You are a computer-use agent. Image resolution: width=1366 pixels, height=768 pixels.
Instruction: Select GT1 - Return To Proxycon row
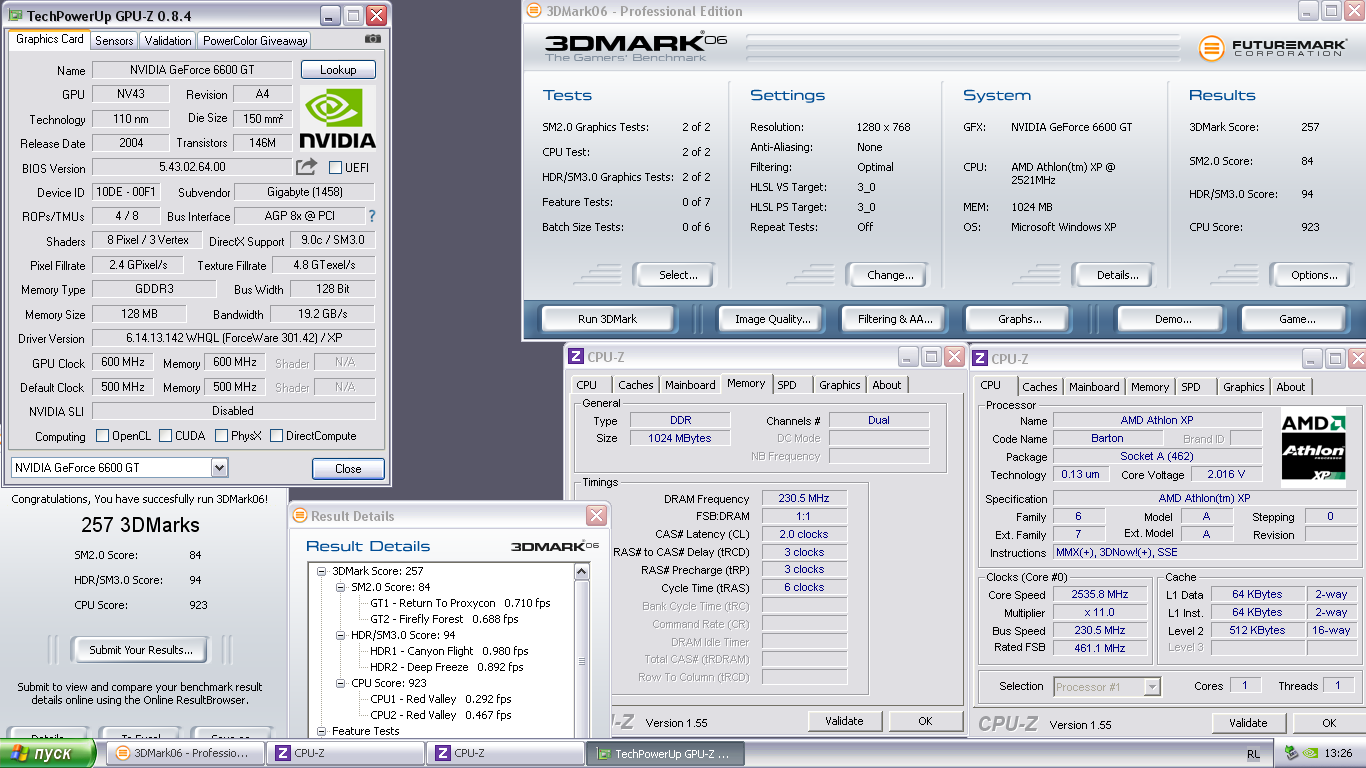(460, 603)
